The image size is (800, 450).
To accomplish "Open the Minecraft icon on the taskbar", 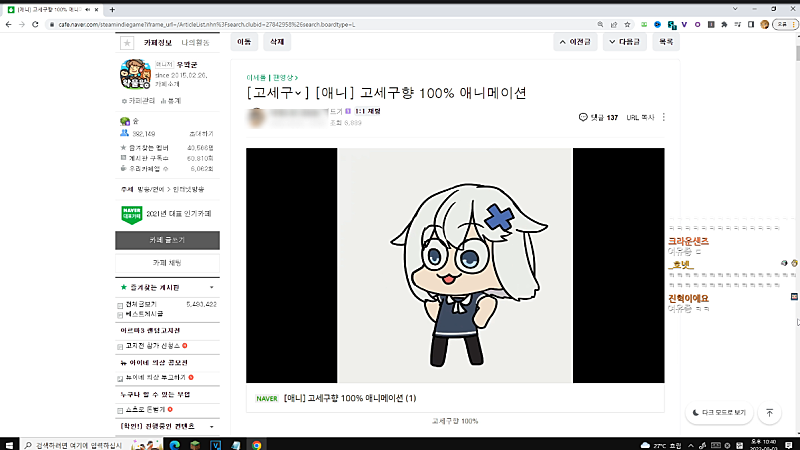I will pos(195,445).
